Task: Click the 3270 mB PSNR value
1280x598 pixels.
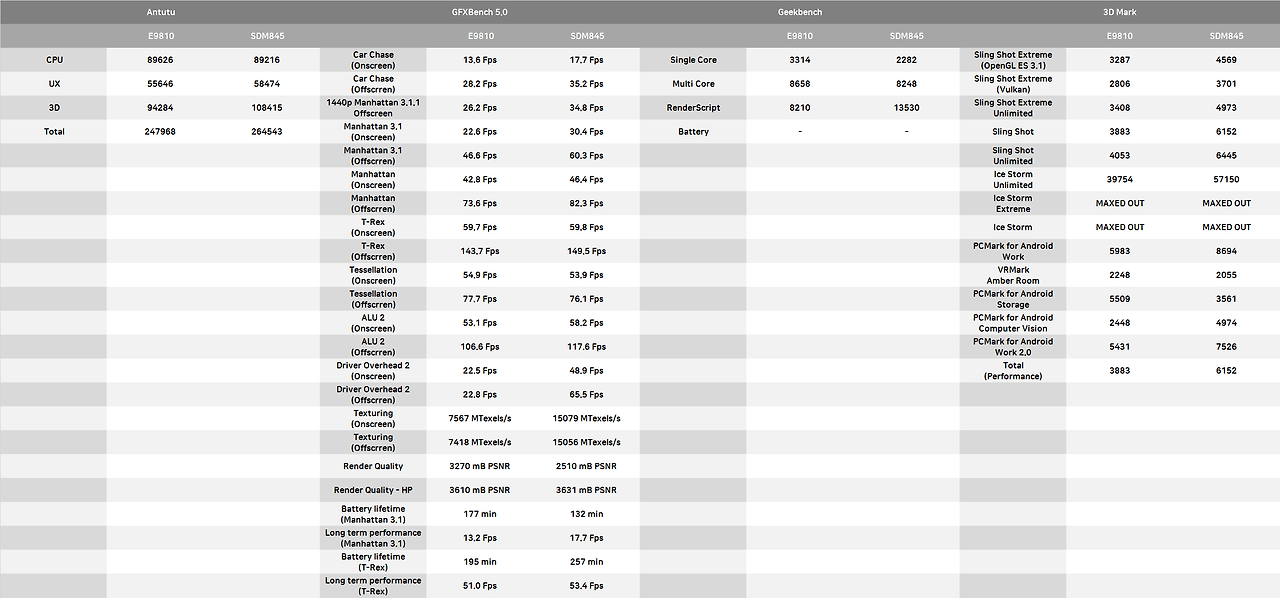Action: [480, 467]
